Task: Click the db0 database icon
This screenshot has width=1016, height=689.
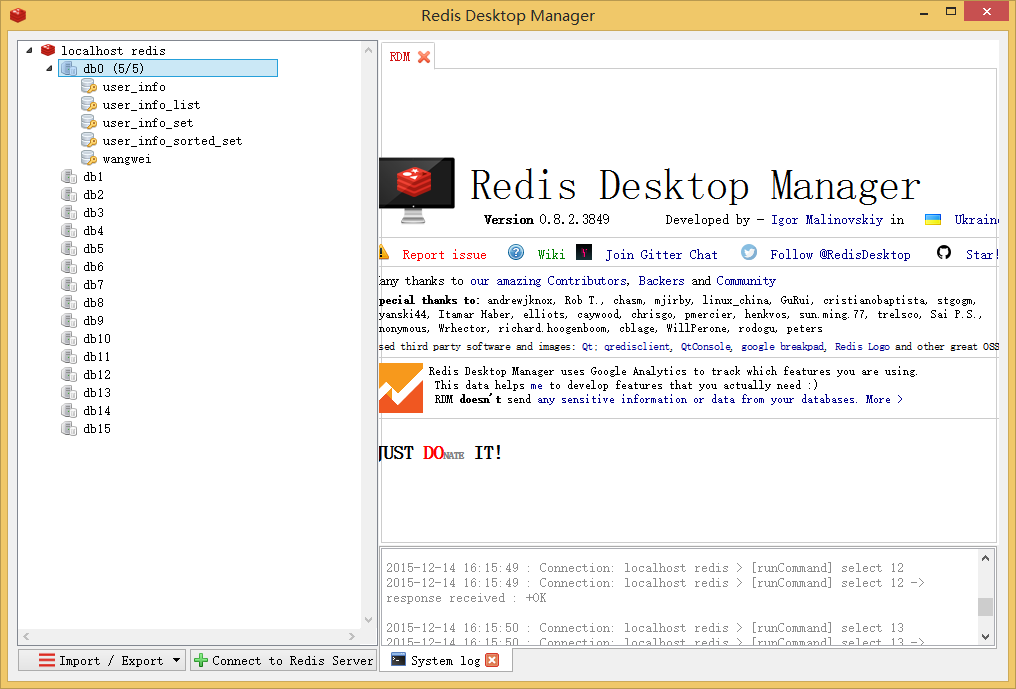Action: (69, 68)
